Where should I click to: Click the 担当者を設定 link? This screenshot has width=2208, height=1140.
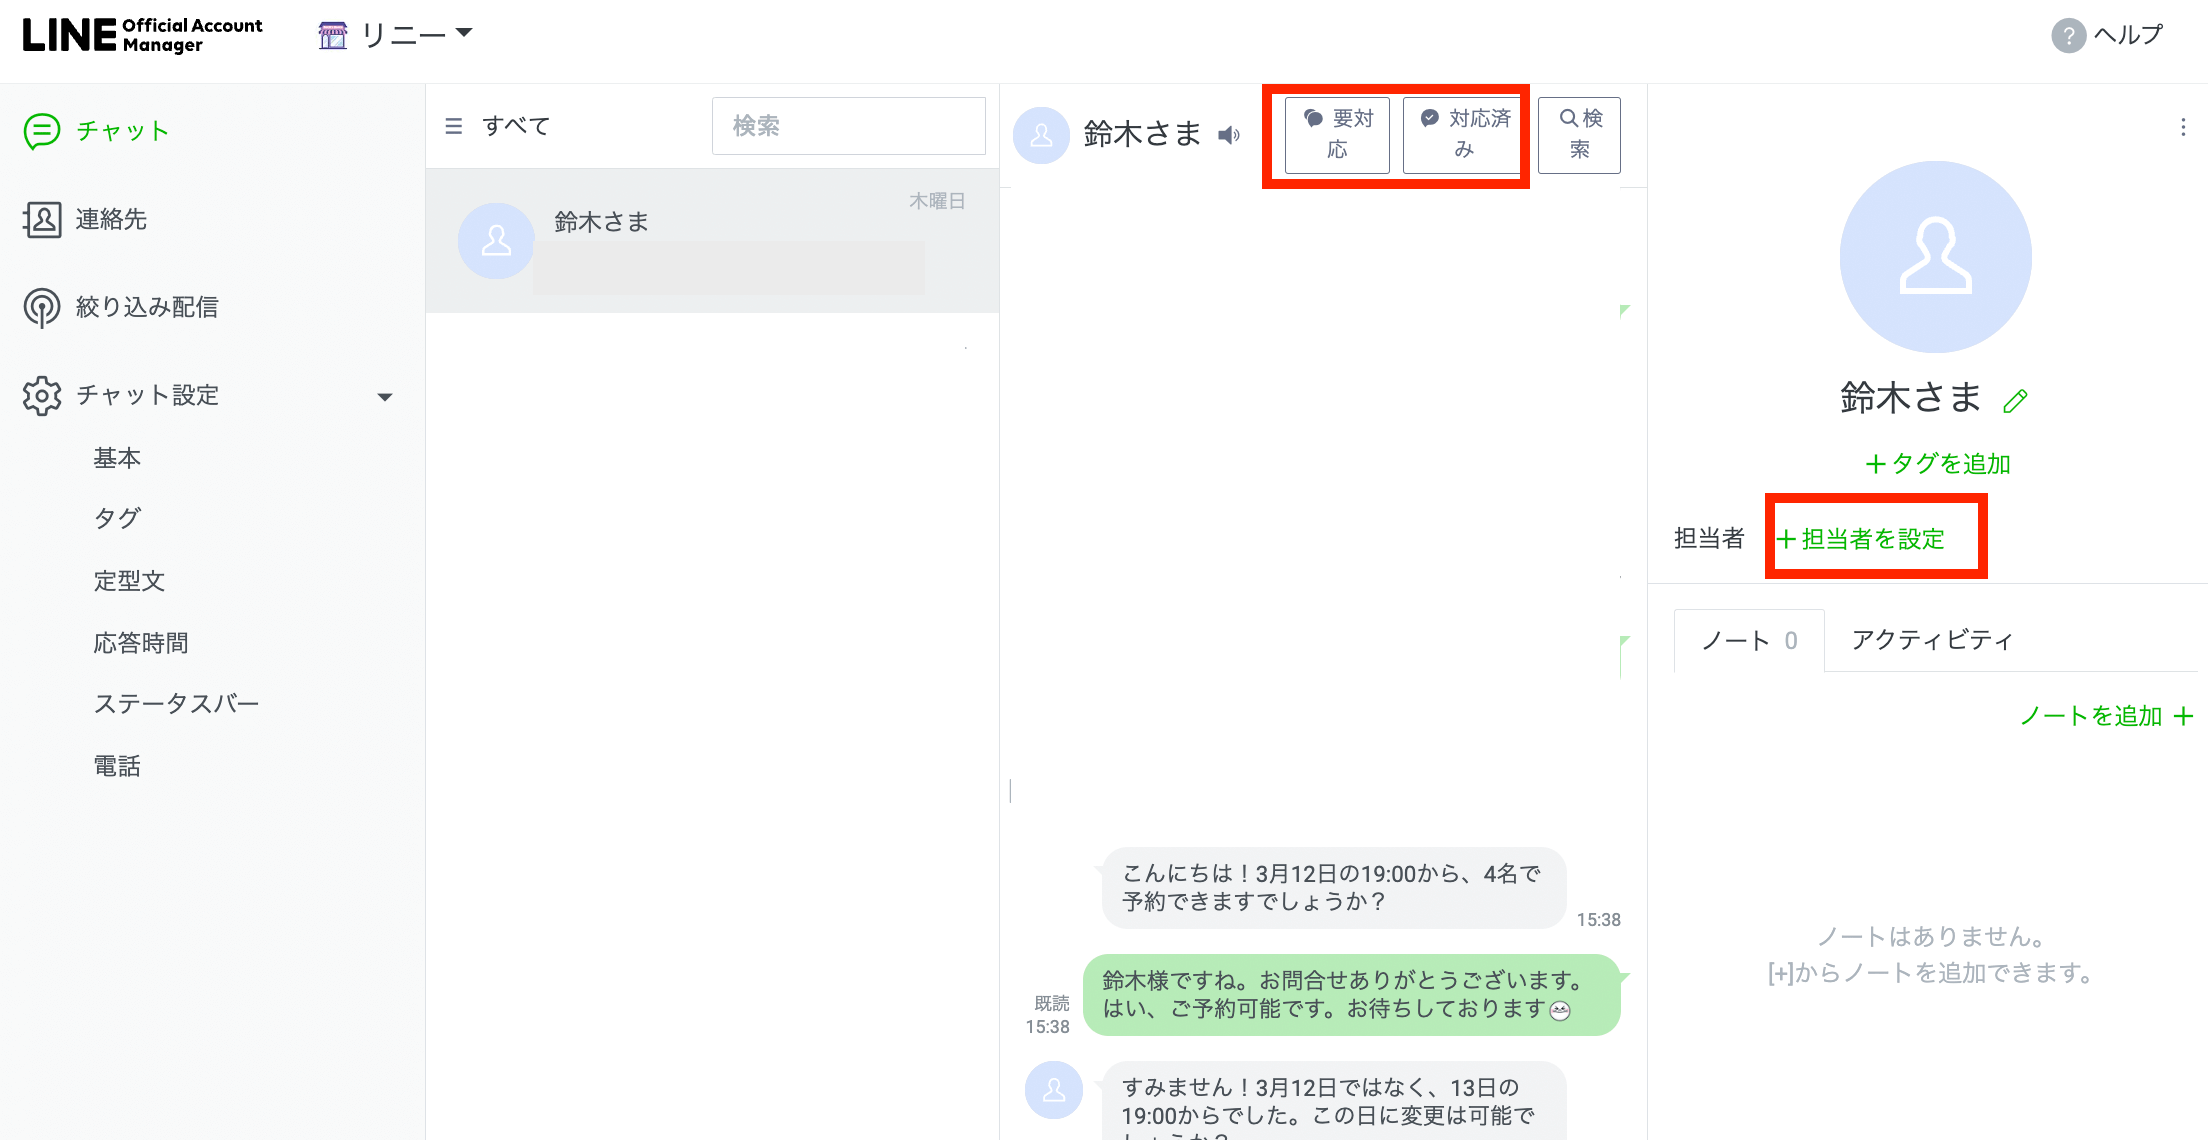[x=1861, y=539]
